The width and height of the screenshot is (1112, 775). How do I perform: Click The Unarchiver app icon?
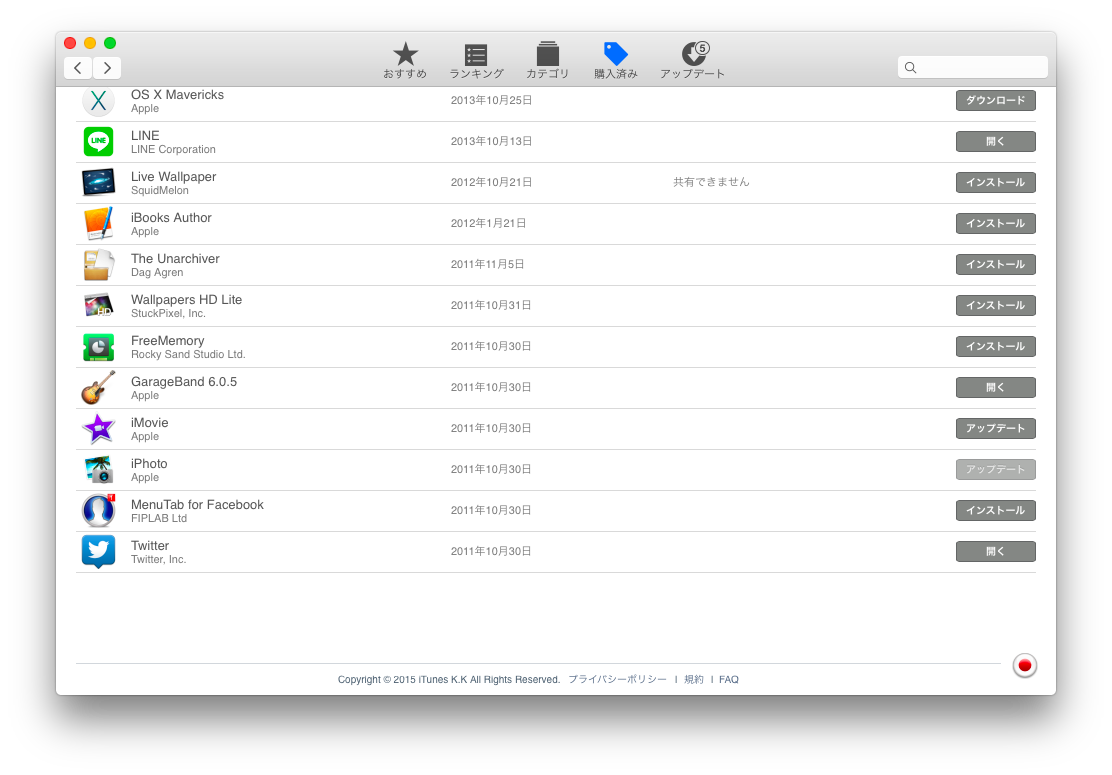coord(99,264)
